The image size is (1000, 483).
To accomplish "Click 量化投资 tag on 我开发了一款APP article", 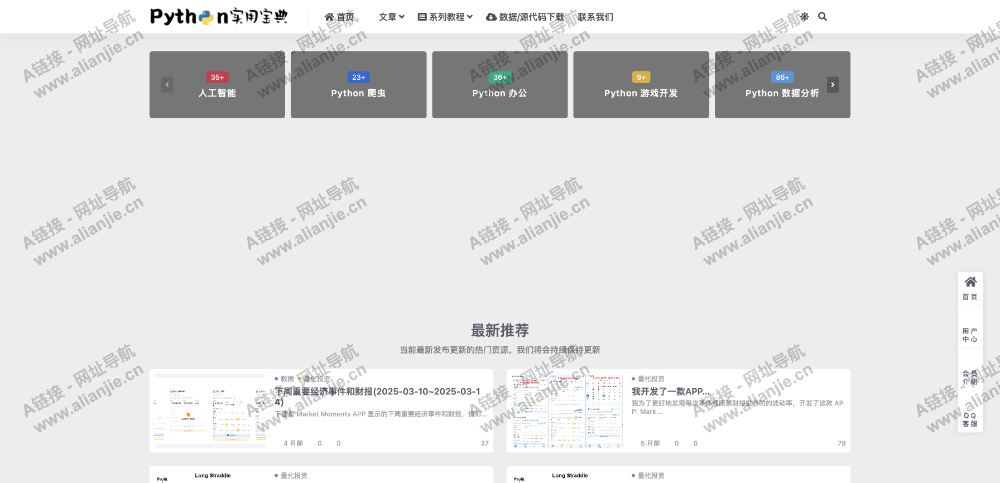I will 648,379.
